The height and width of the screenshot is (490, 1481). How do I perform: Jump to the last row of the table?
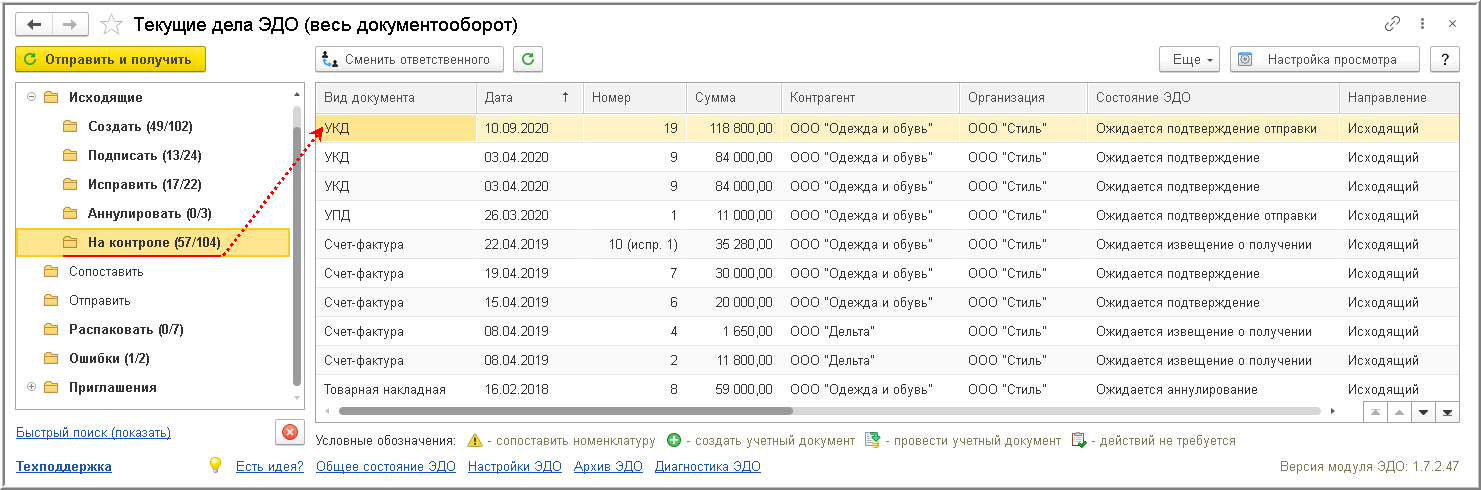click(1446, 411)
